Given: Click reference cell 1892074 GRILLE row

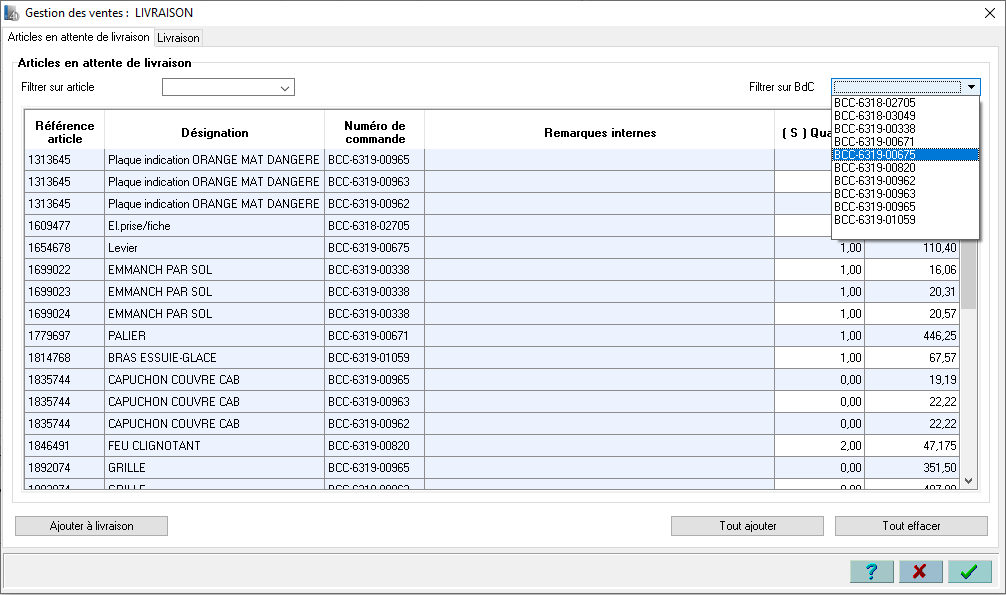Looking at the screenshot, I should tap(65, 467).
